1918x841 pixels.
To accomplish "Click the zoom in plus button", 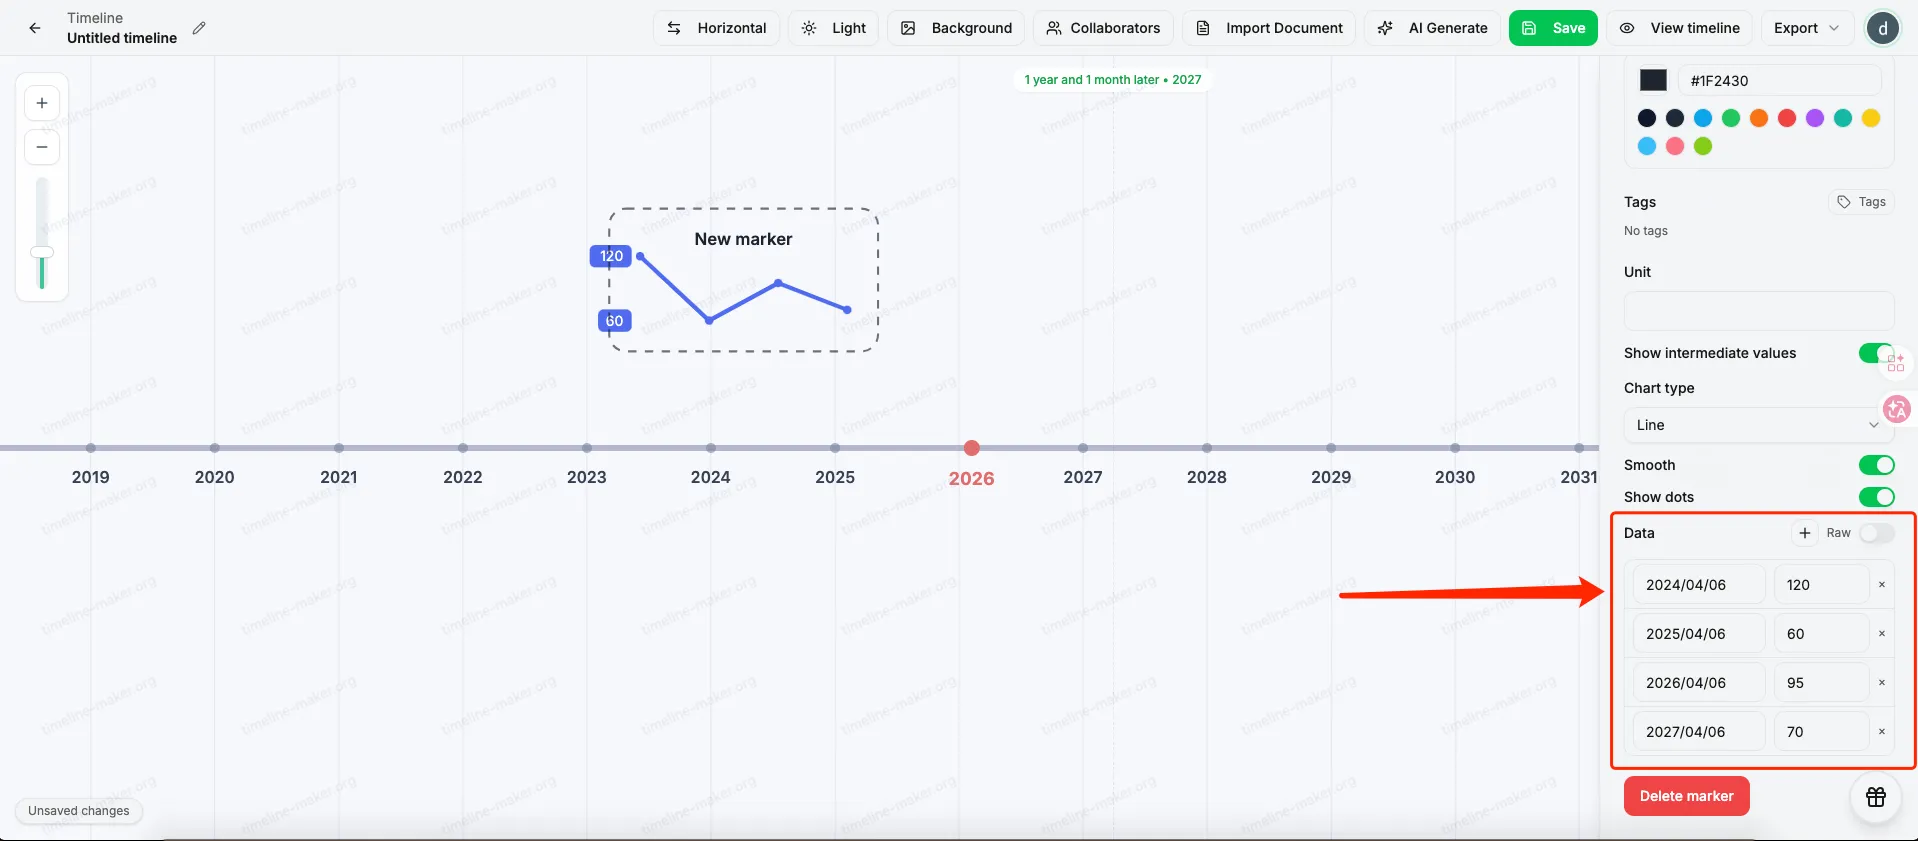I will coord(42,103).
